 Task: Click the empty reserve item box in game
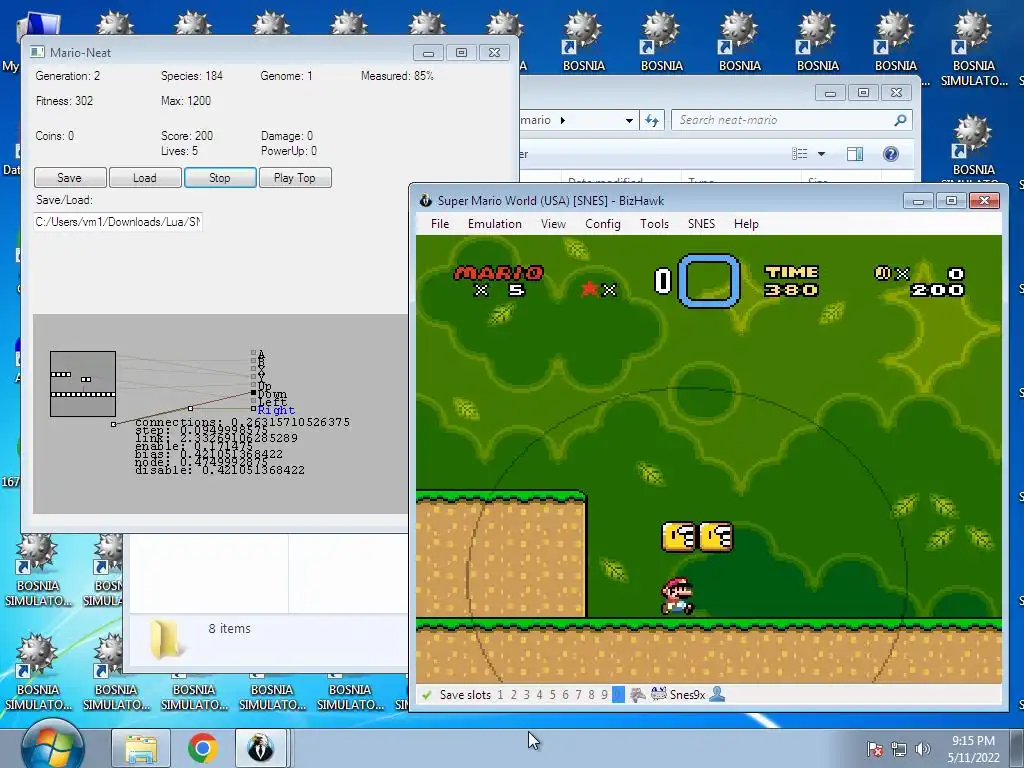(x=709, y=281)
